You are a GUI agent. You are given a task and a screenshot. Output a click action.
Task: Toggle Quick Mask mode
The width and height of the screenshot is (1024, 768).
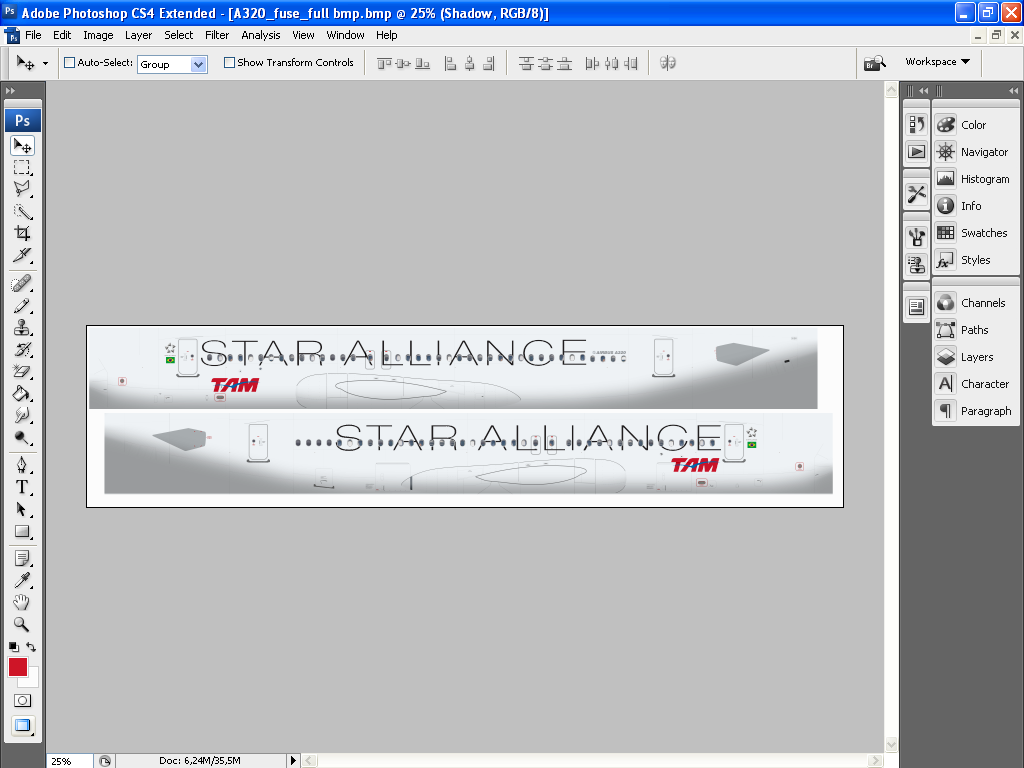click(22, 701)
